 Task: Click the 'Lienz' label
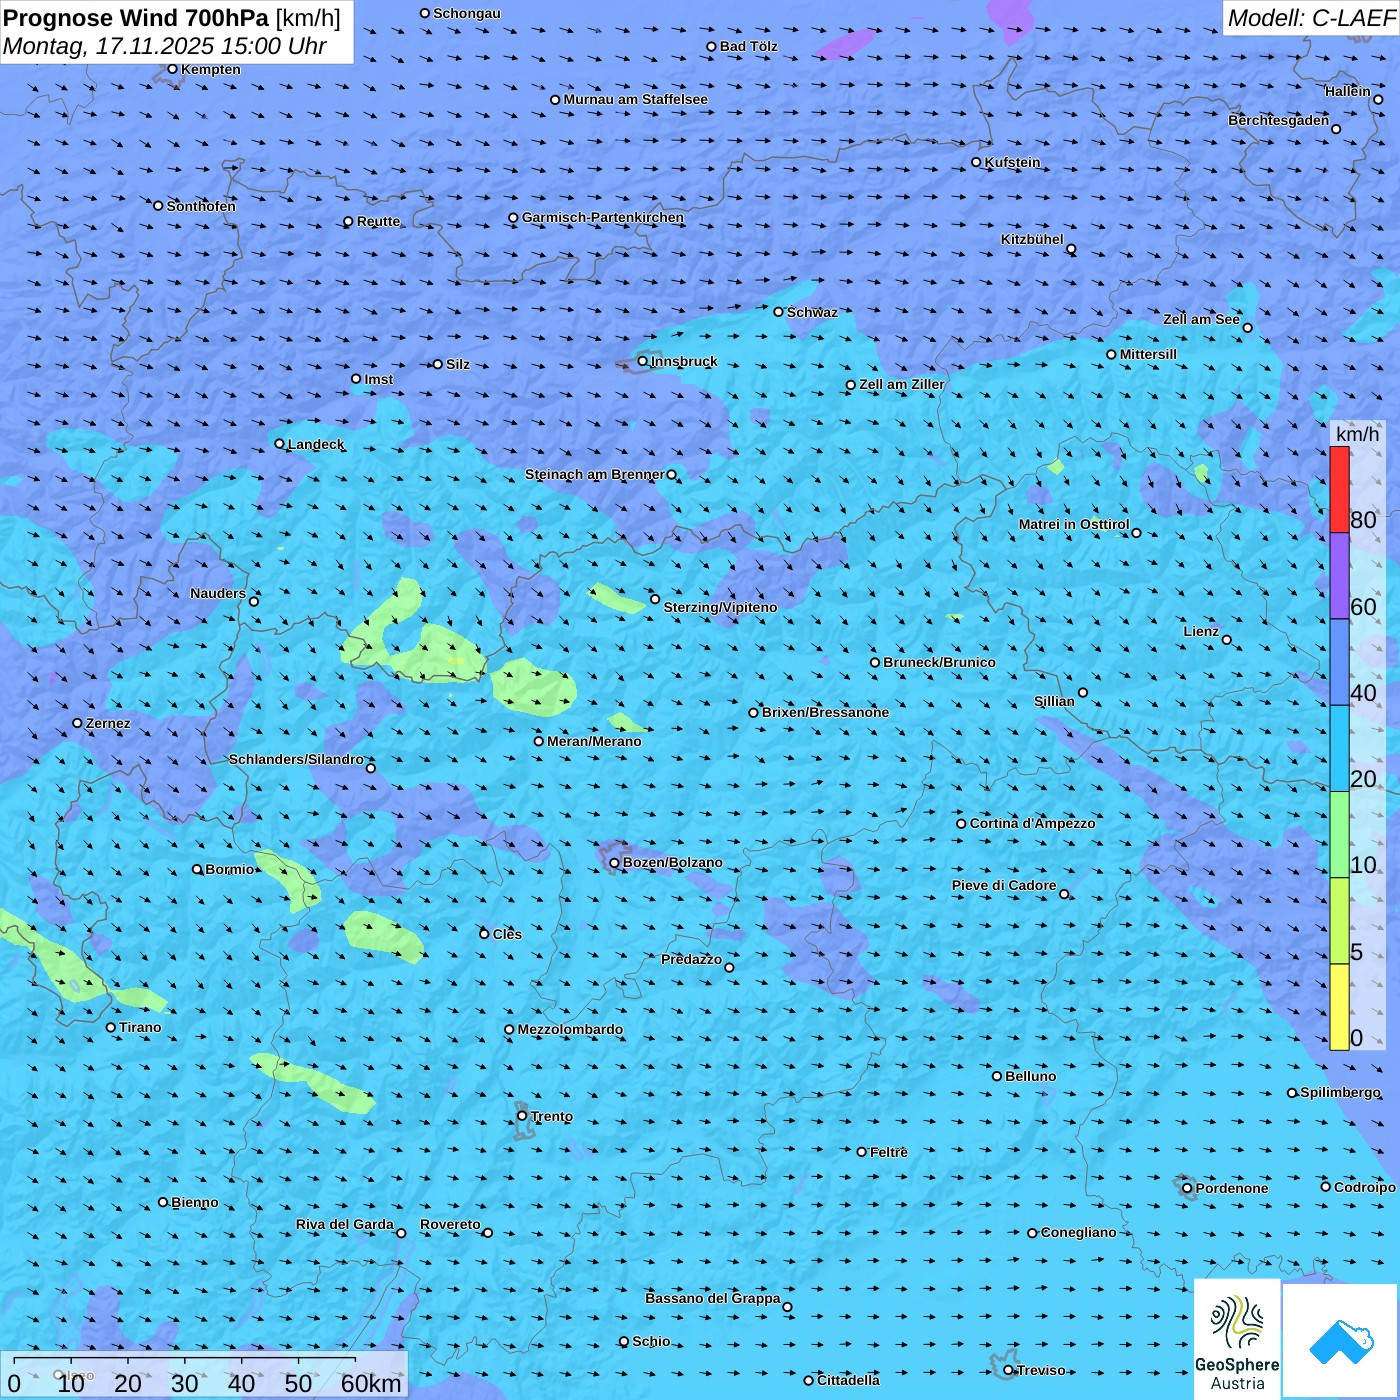[x=1201, y=631]
